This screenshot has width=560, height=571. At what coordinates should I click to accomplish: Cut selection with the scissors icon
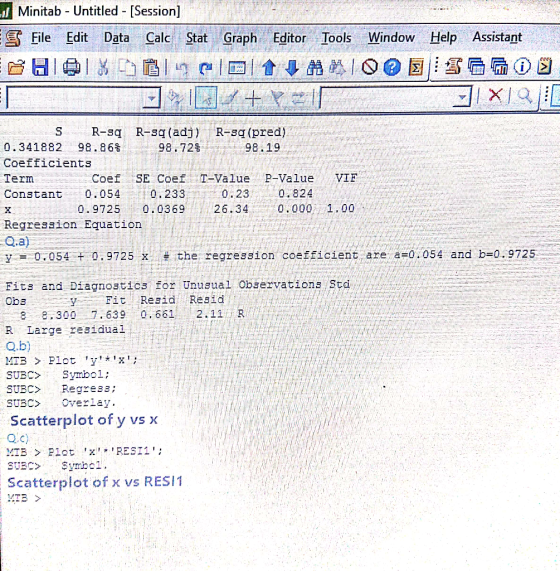pos(103,67)
